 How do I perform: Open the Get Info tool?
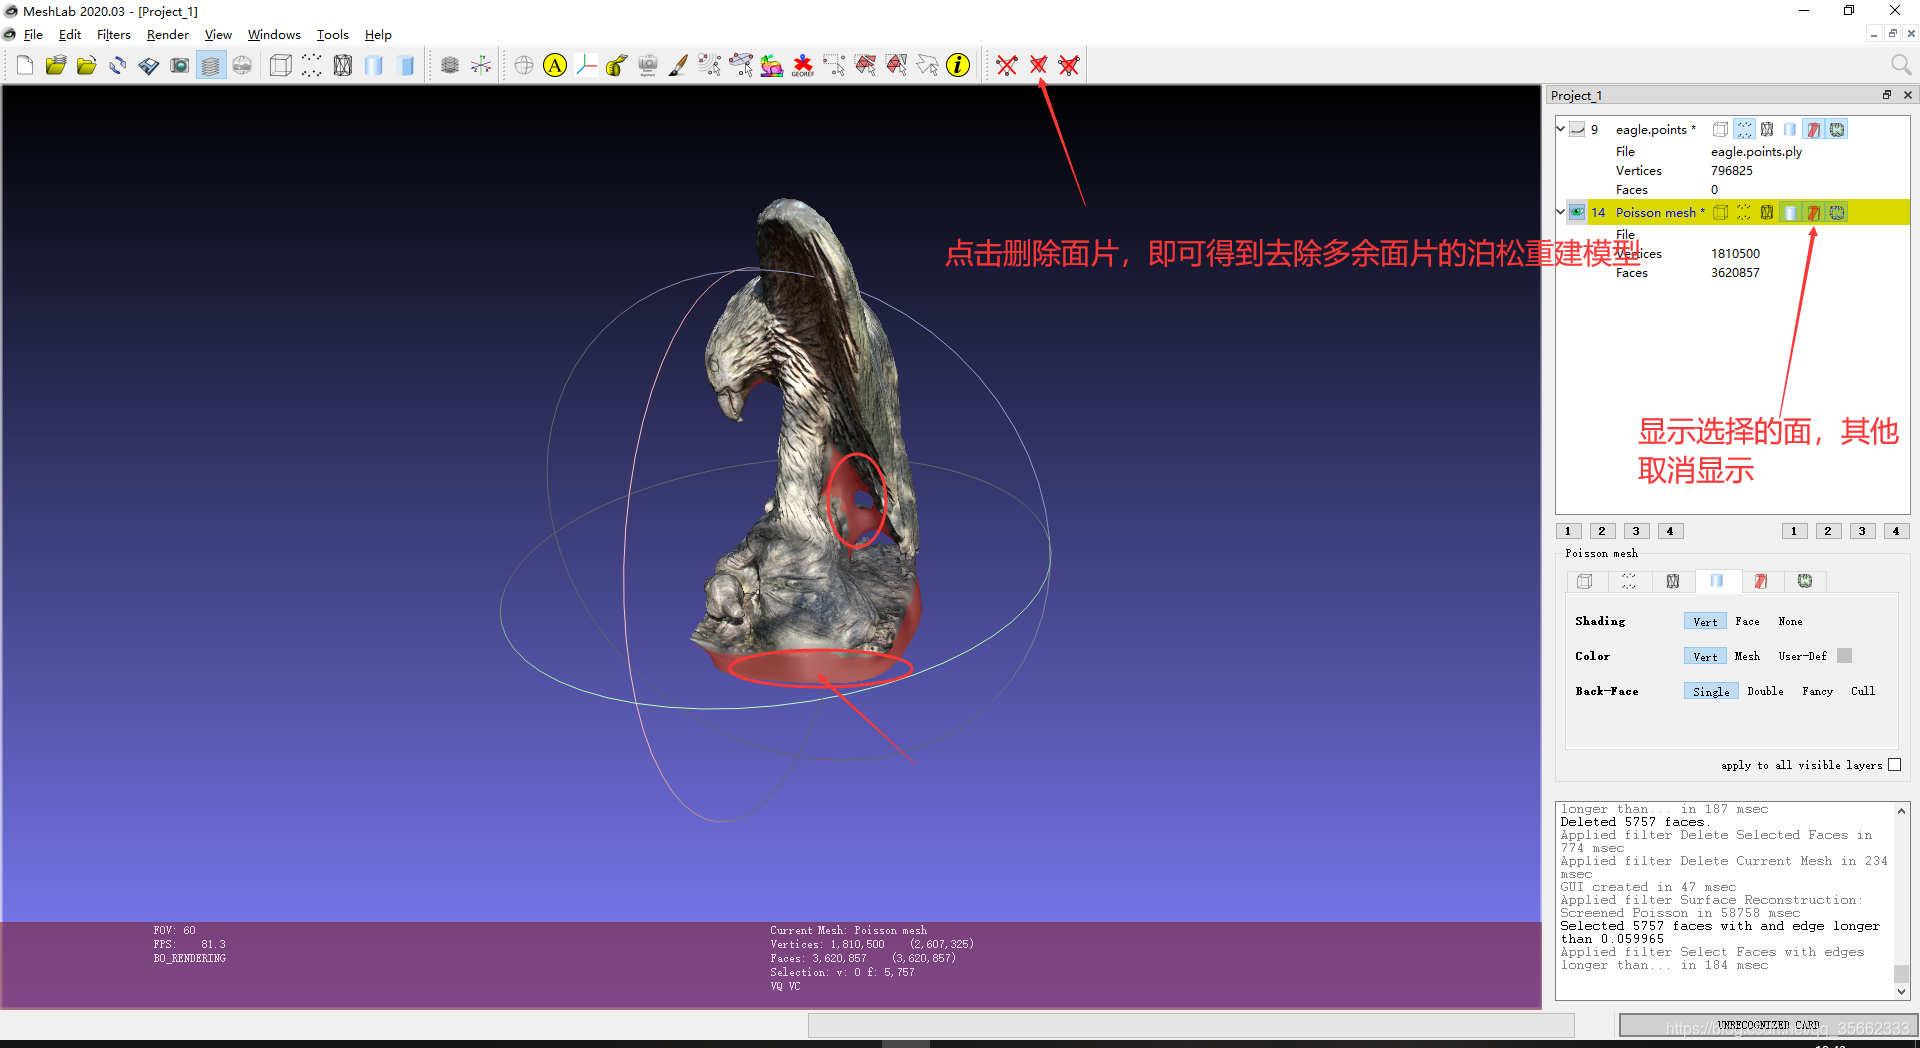[958, 66]
